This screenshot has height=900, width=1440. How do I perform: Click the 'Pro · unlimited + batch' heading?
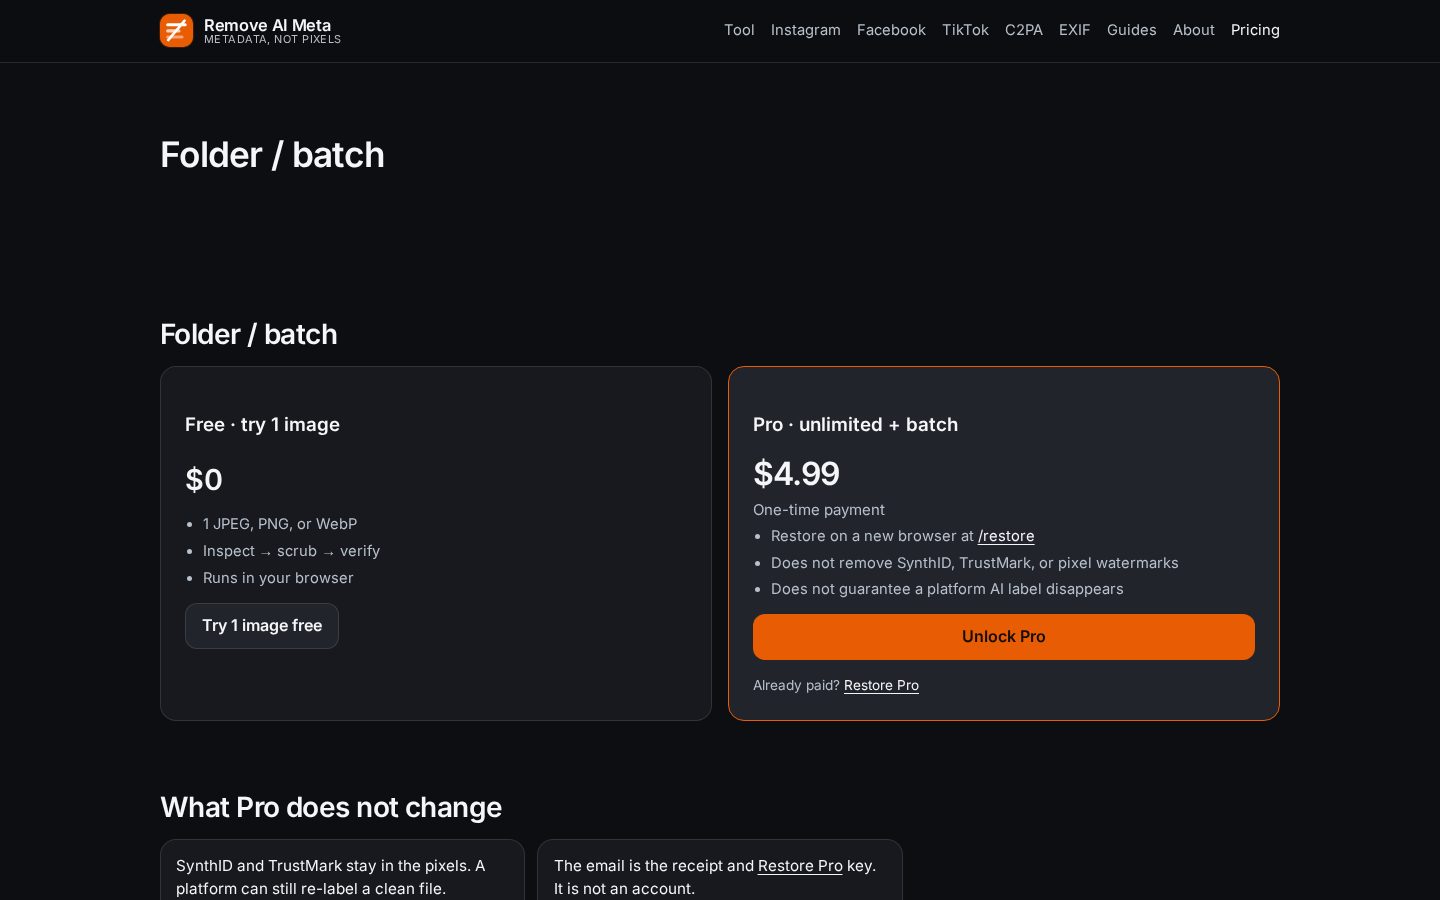click(x=855, y=425)
